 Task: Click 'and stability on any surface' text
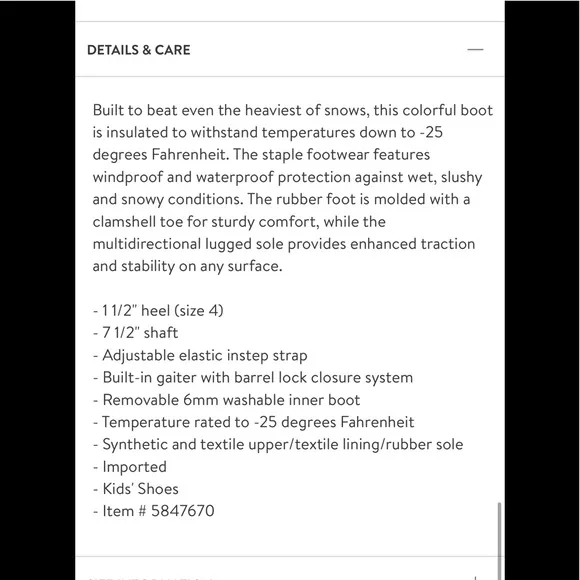coord(187,266)
